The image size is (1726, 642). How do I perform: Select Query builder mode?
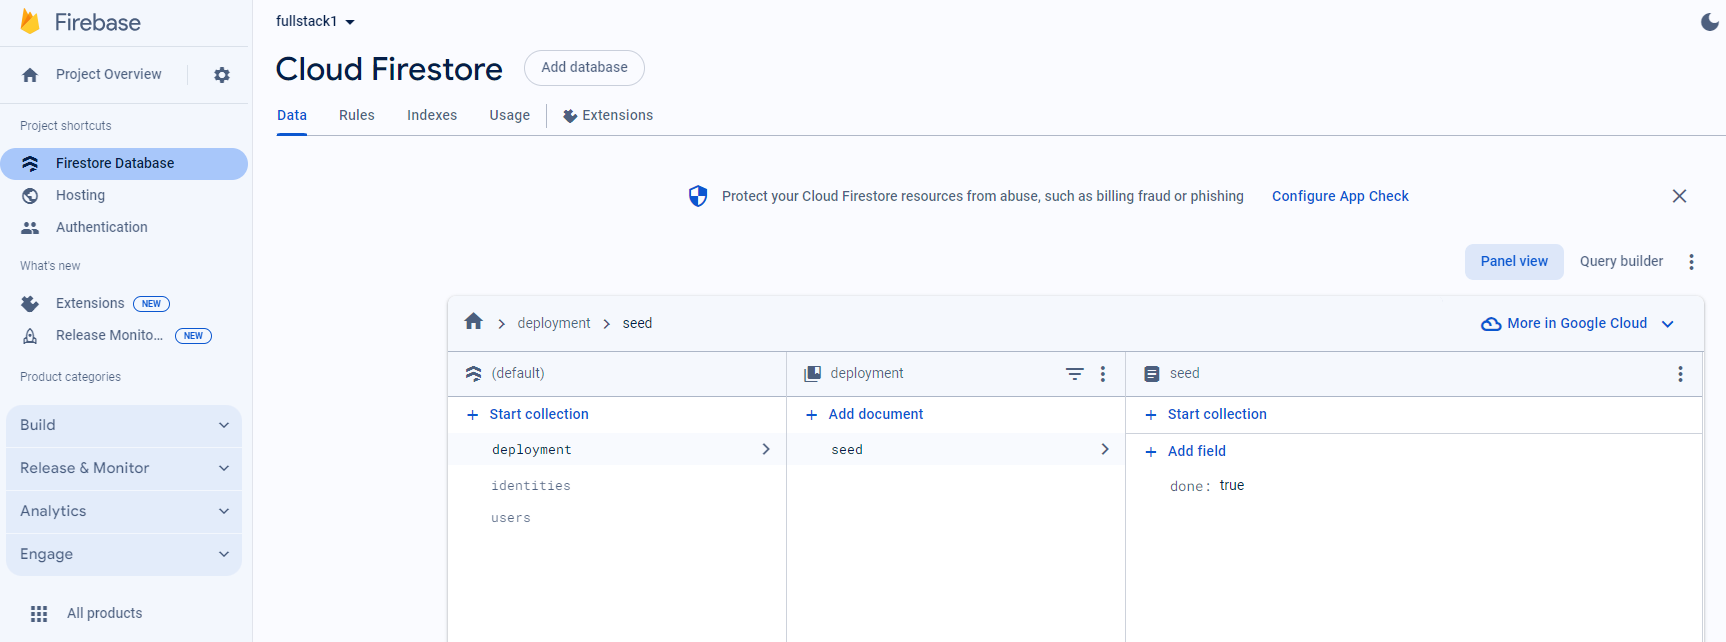point(1621,262)
